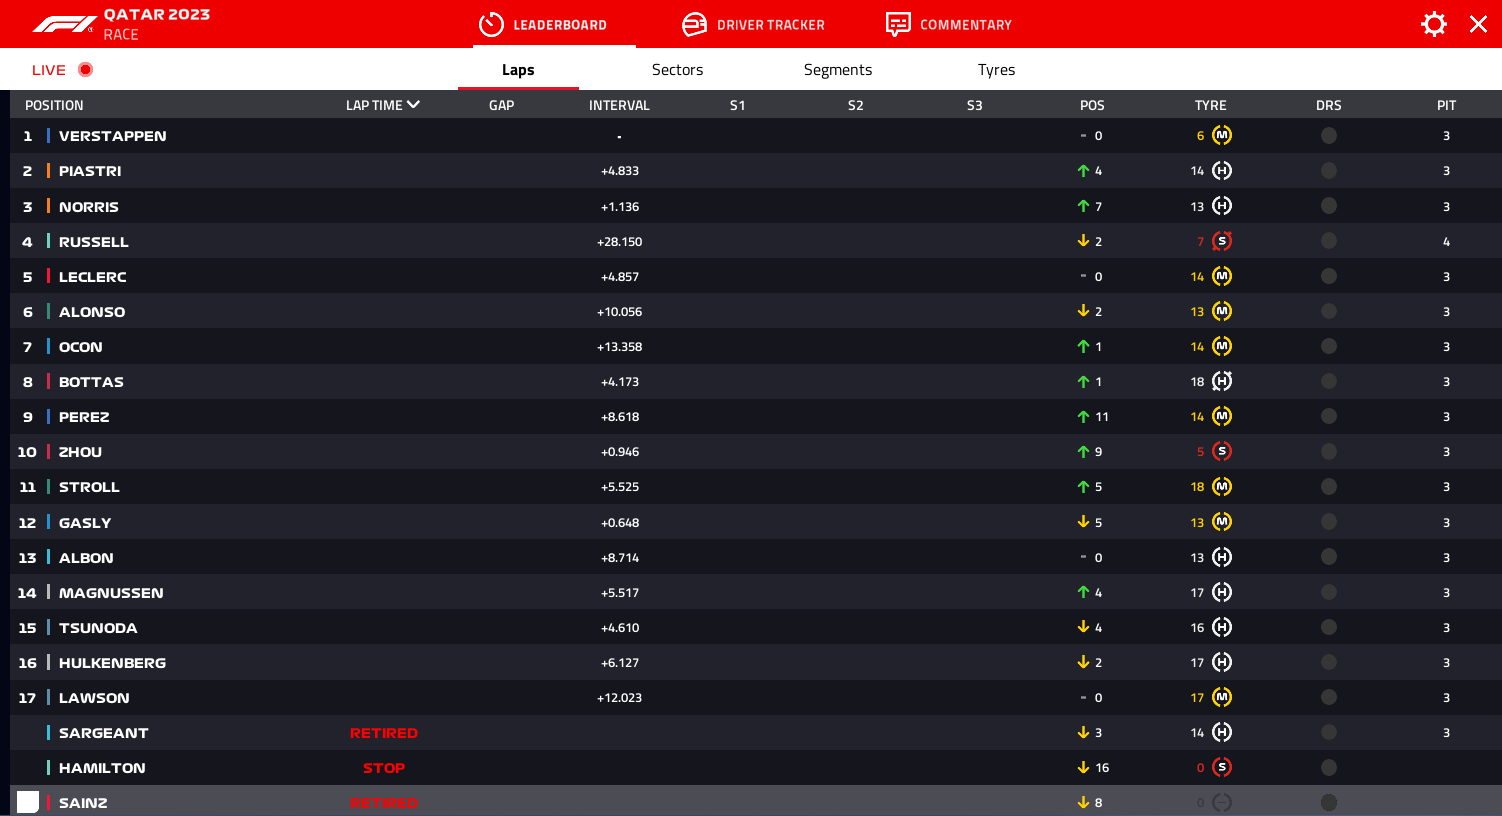The image size is (1502, 816).
Task: Click Zhou's soft tyre icon
Action: [1222, 451]
